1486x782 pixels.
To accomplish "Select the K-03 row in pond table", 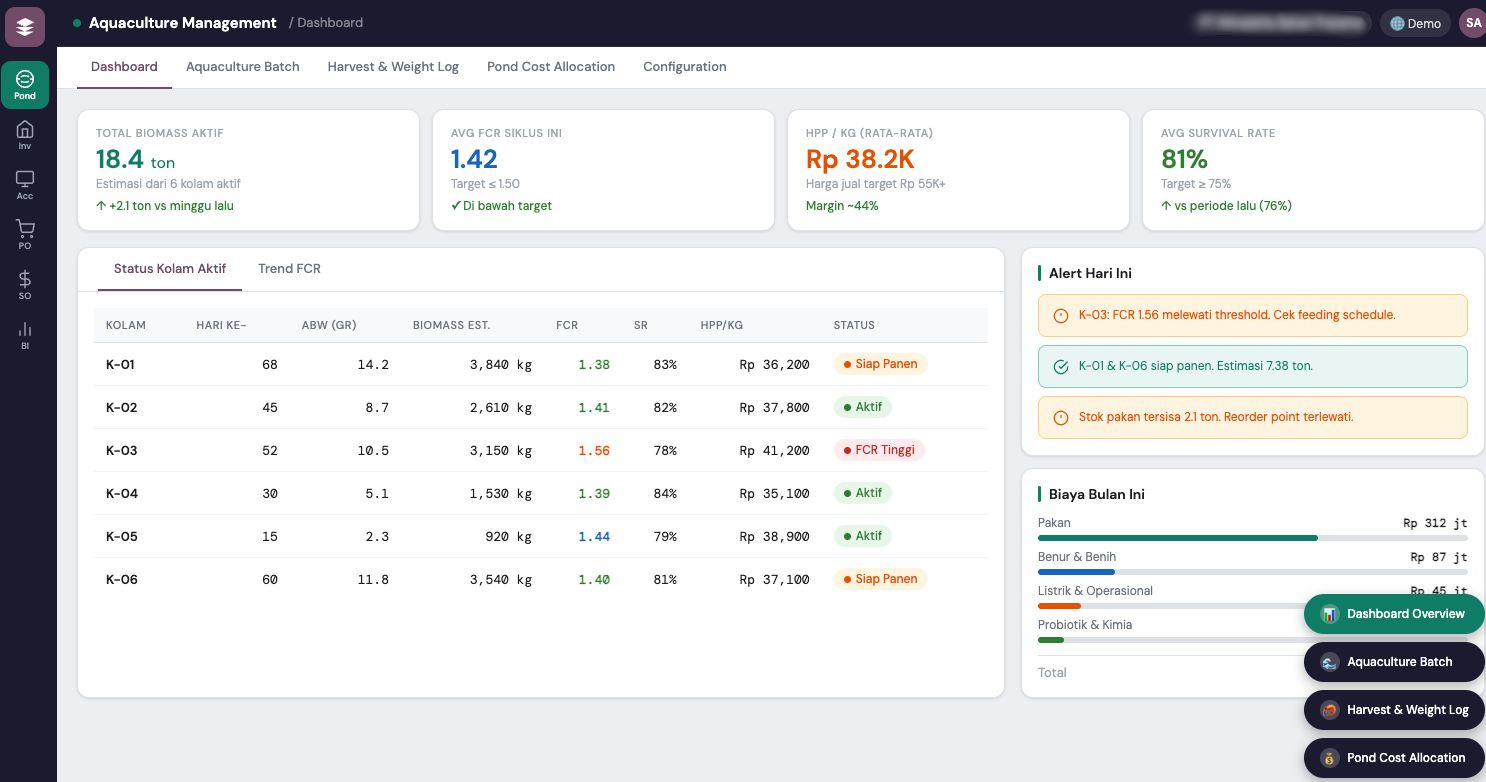I will click(540, 451).
